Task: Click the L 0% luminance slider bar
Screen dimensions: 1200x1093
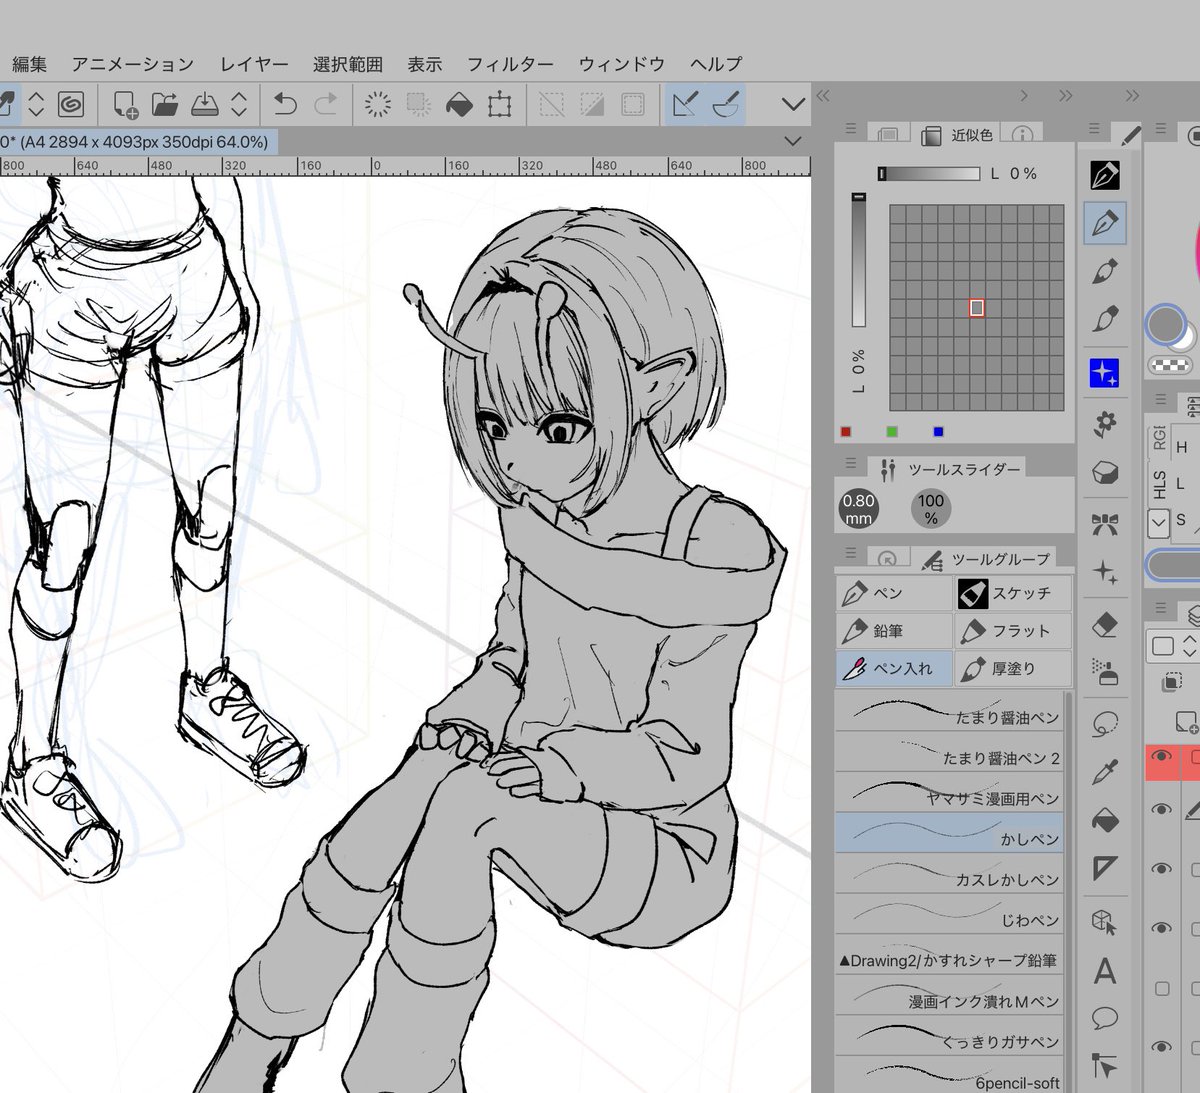Action: pos(929,173)
